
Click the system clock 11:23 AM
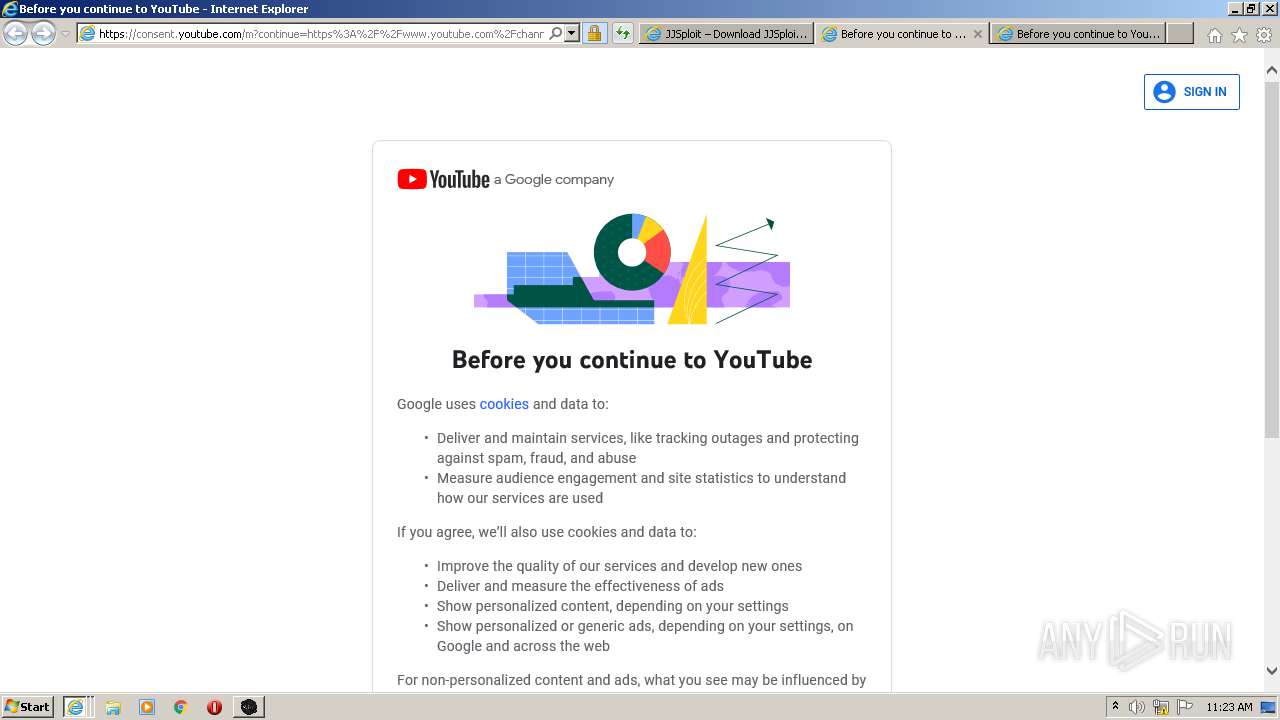[x=1229, y=707]
